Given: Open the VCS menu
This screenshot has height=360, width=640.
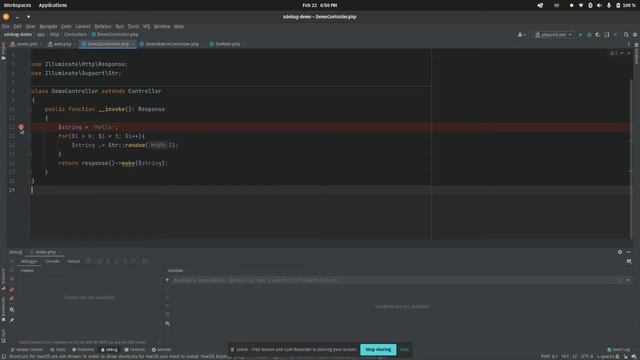Looking at the screenshot, I should (x=146, y=27).
